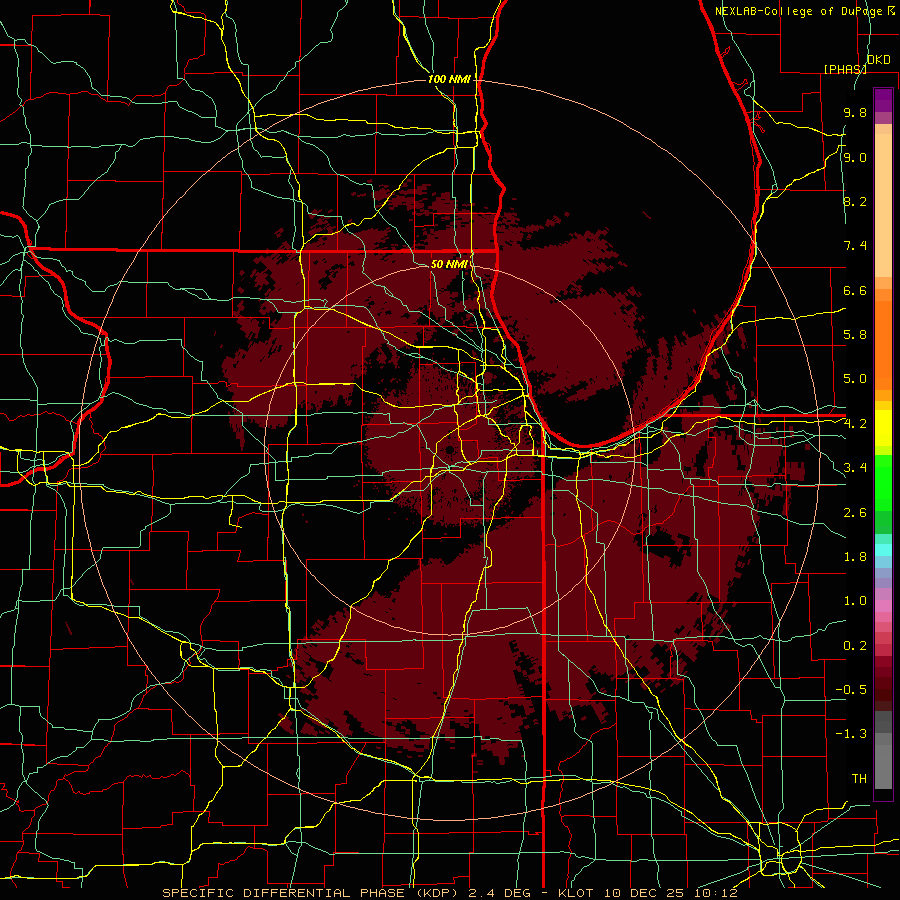Click the -0.5 value on the scale

point(851,690)
